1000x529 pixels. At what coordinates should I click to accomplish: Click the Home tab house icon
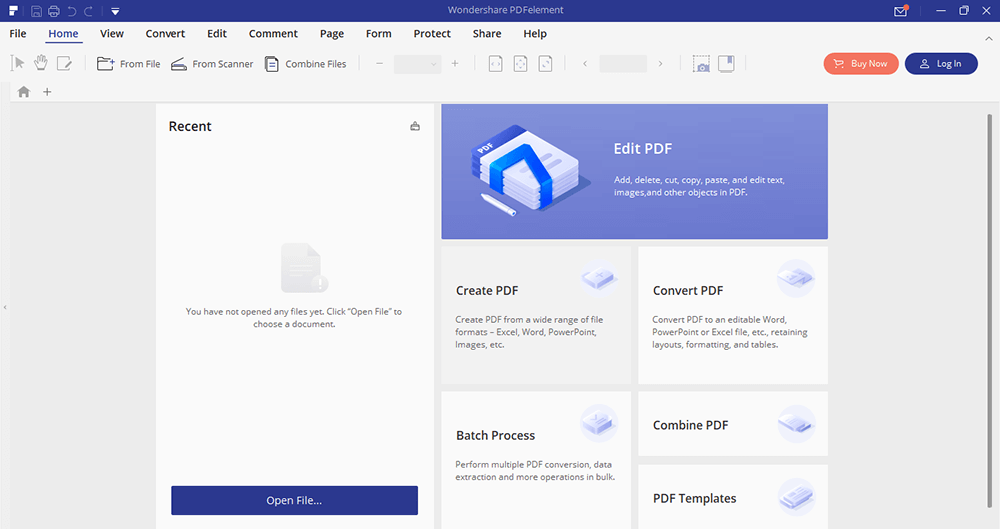23,92
